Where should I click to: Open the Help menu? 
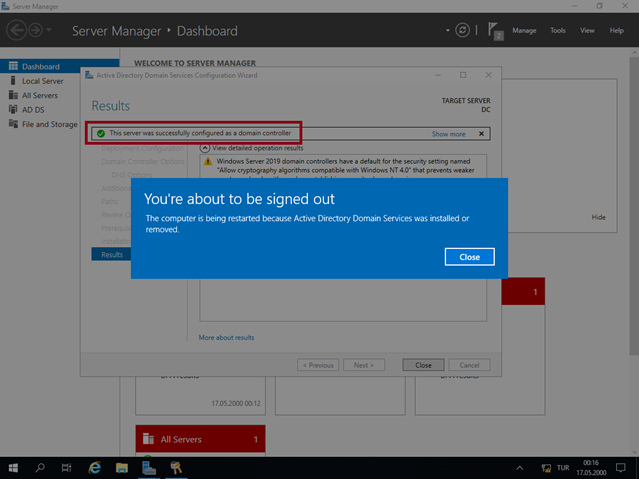(x=617, y=31)
